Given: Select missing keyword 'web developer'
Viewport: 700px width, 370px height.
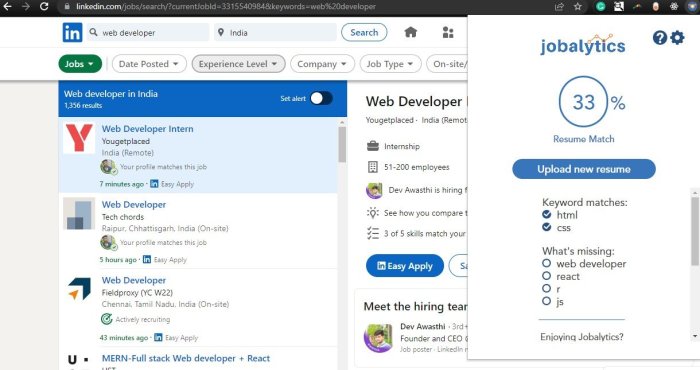Looking at the screenshot, I should (546, 263).
